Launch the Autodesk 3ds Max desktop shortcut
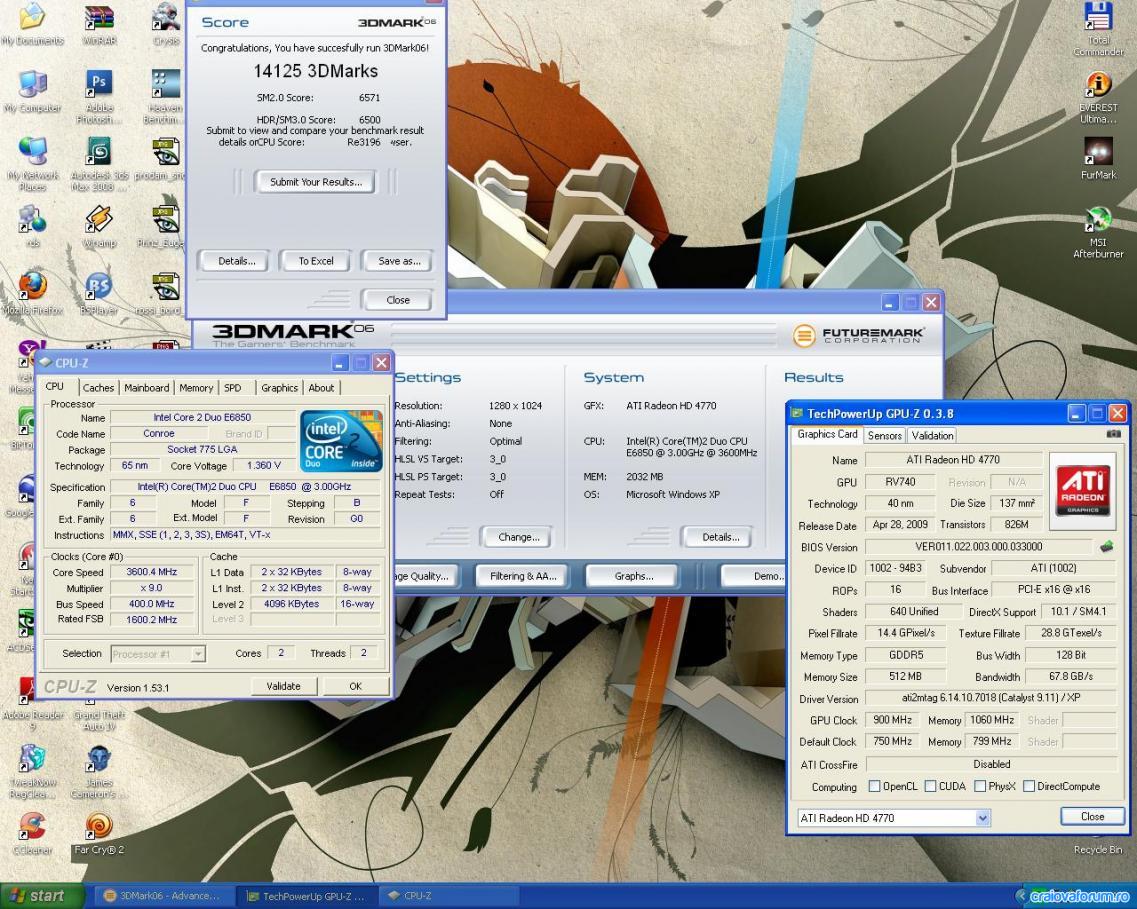 [99, 165]
